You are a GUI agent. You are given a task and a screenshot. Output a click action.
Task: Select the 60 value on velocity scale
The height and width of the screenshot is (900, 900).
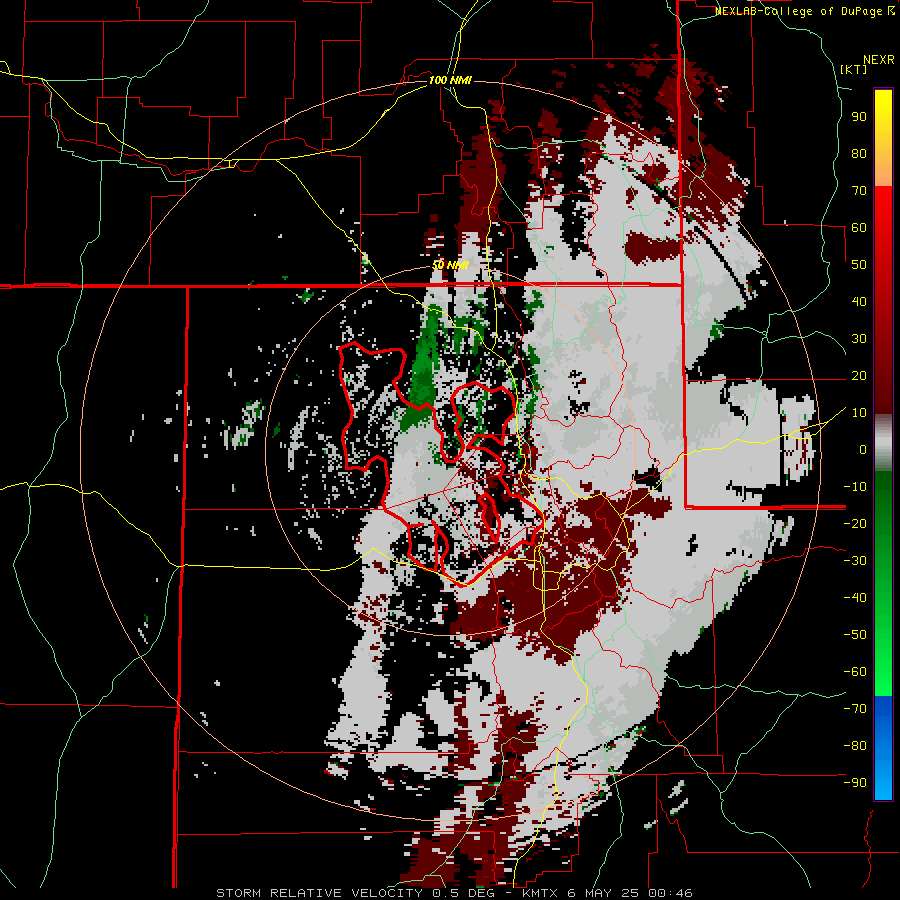pyautogui.click(x=859, y=227)
